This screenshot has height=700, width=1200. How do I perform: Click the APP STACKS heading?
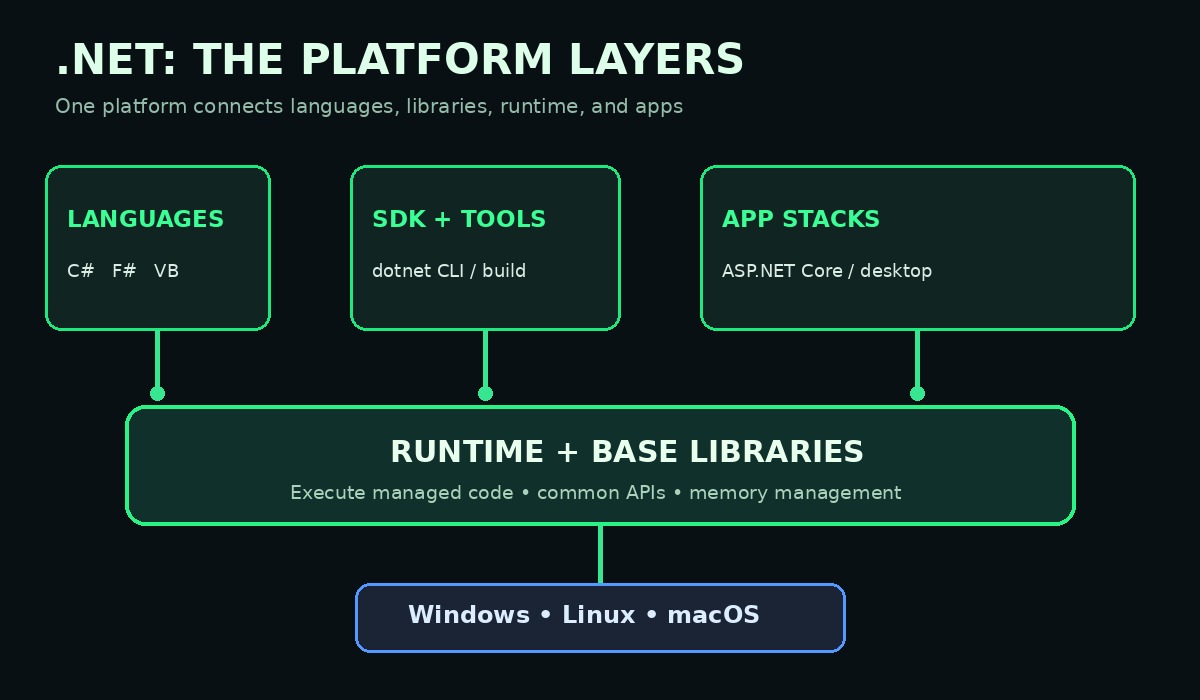801,219
